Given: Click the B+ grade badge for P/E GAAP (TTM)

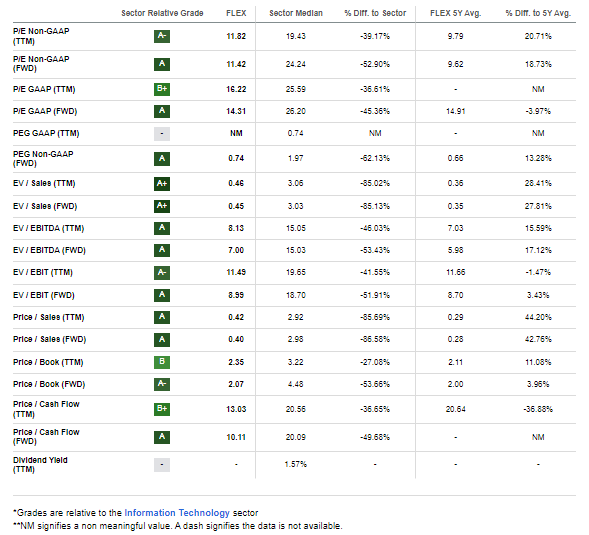Looking at the screenshot, I should coord(162,89).
